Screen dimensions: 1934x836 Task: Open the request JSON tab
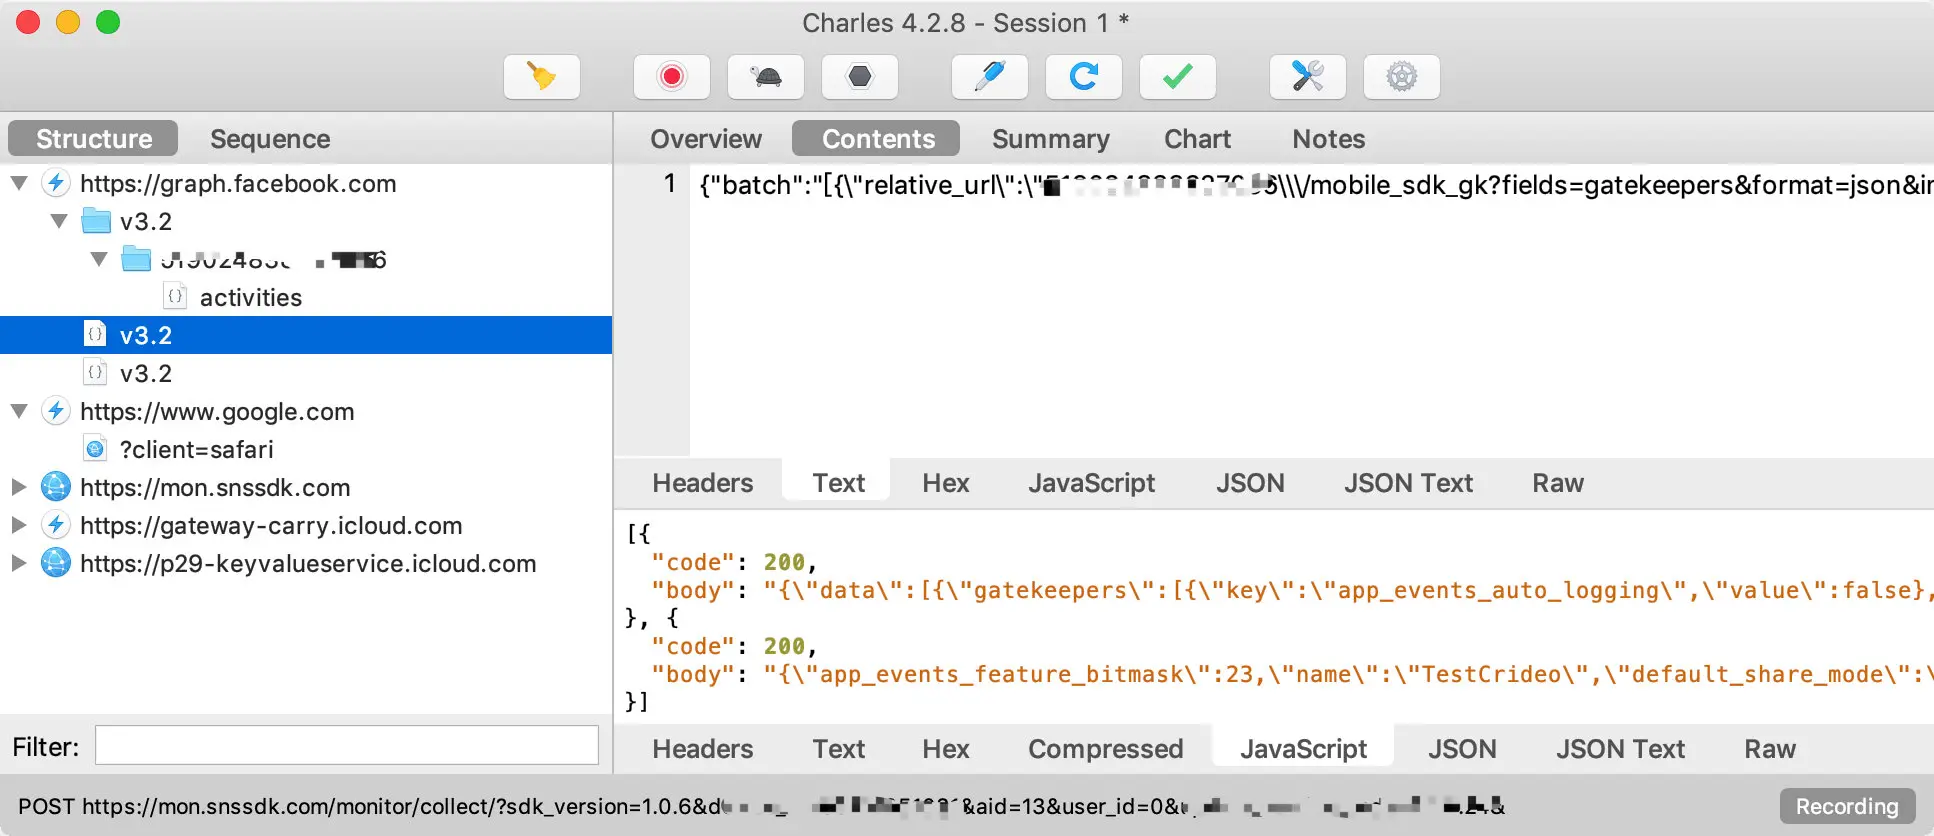coord(1250,483)
